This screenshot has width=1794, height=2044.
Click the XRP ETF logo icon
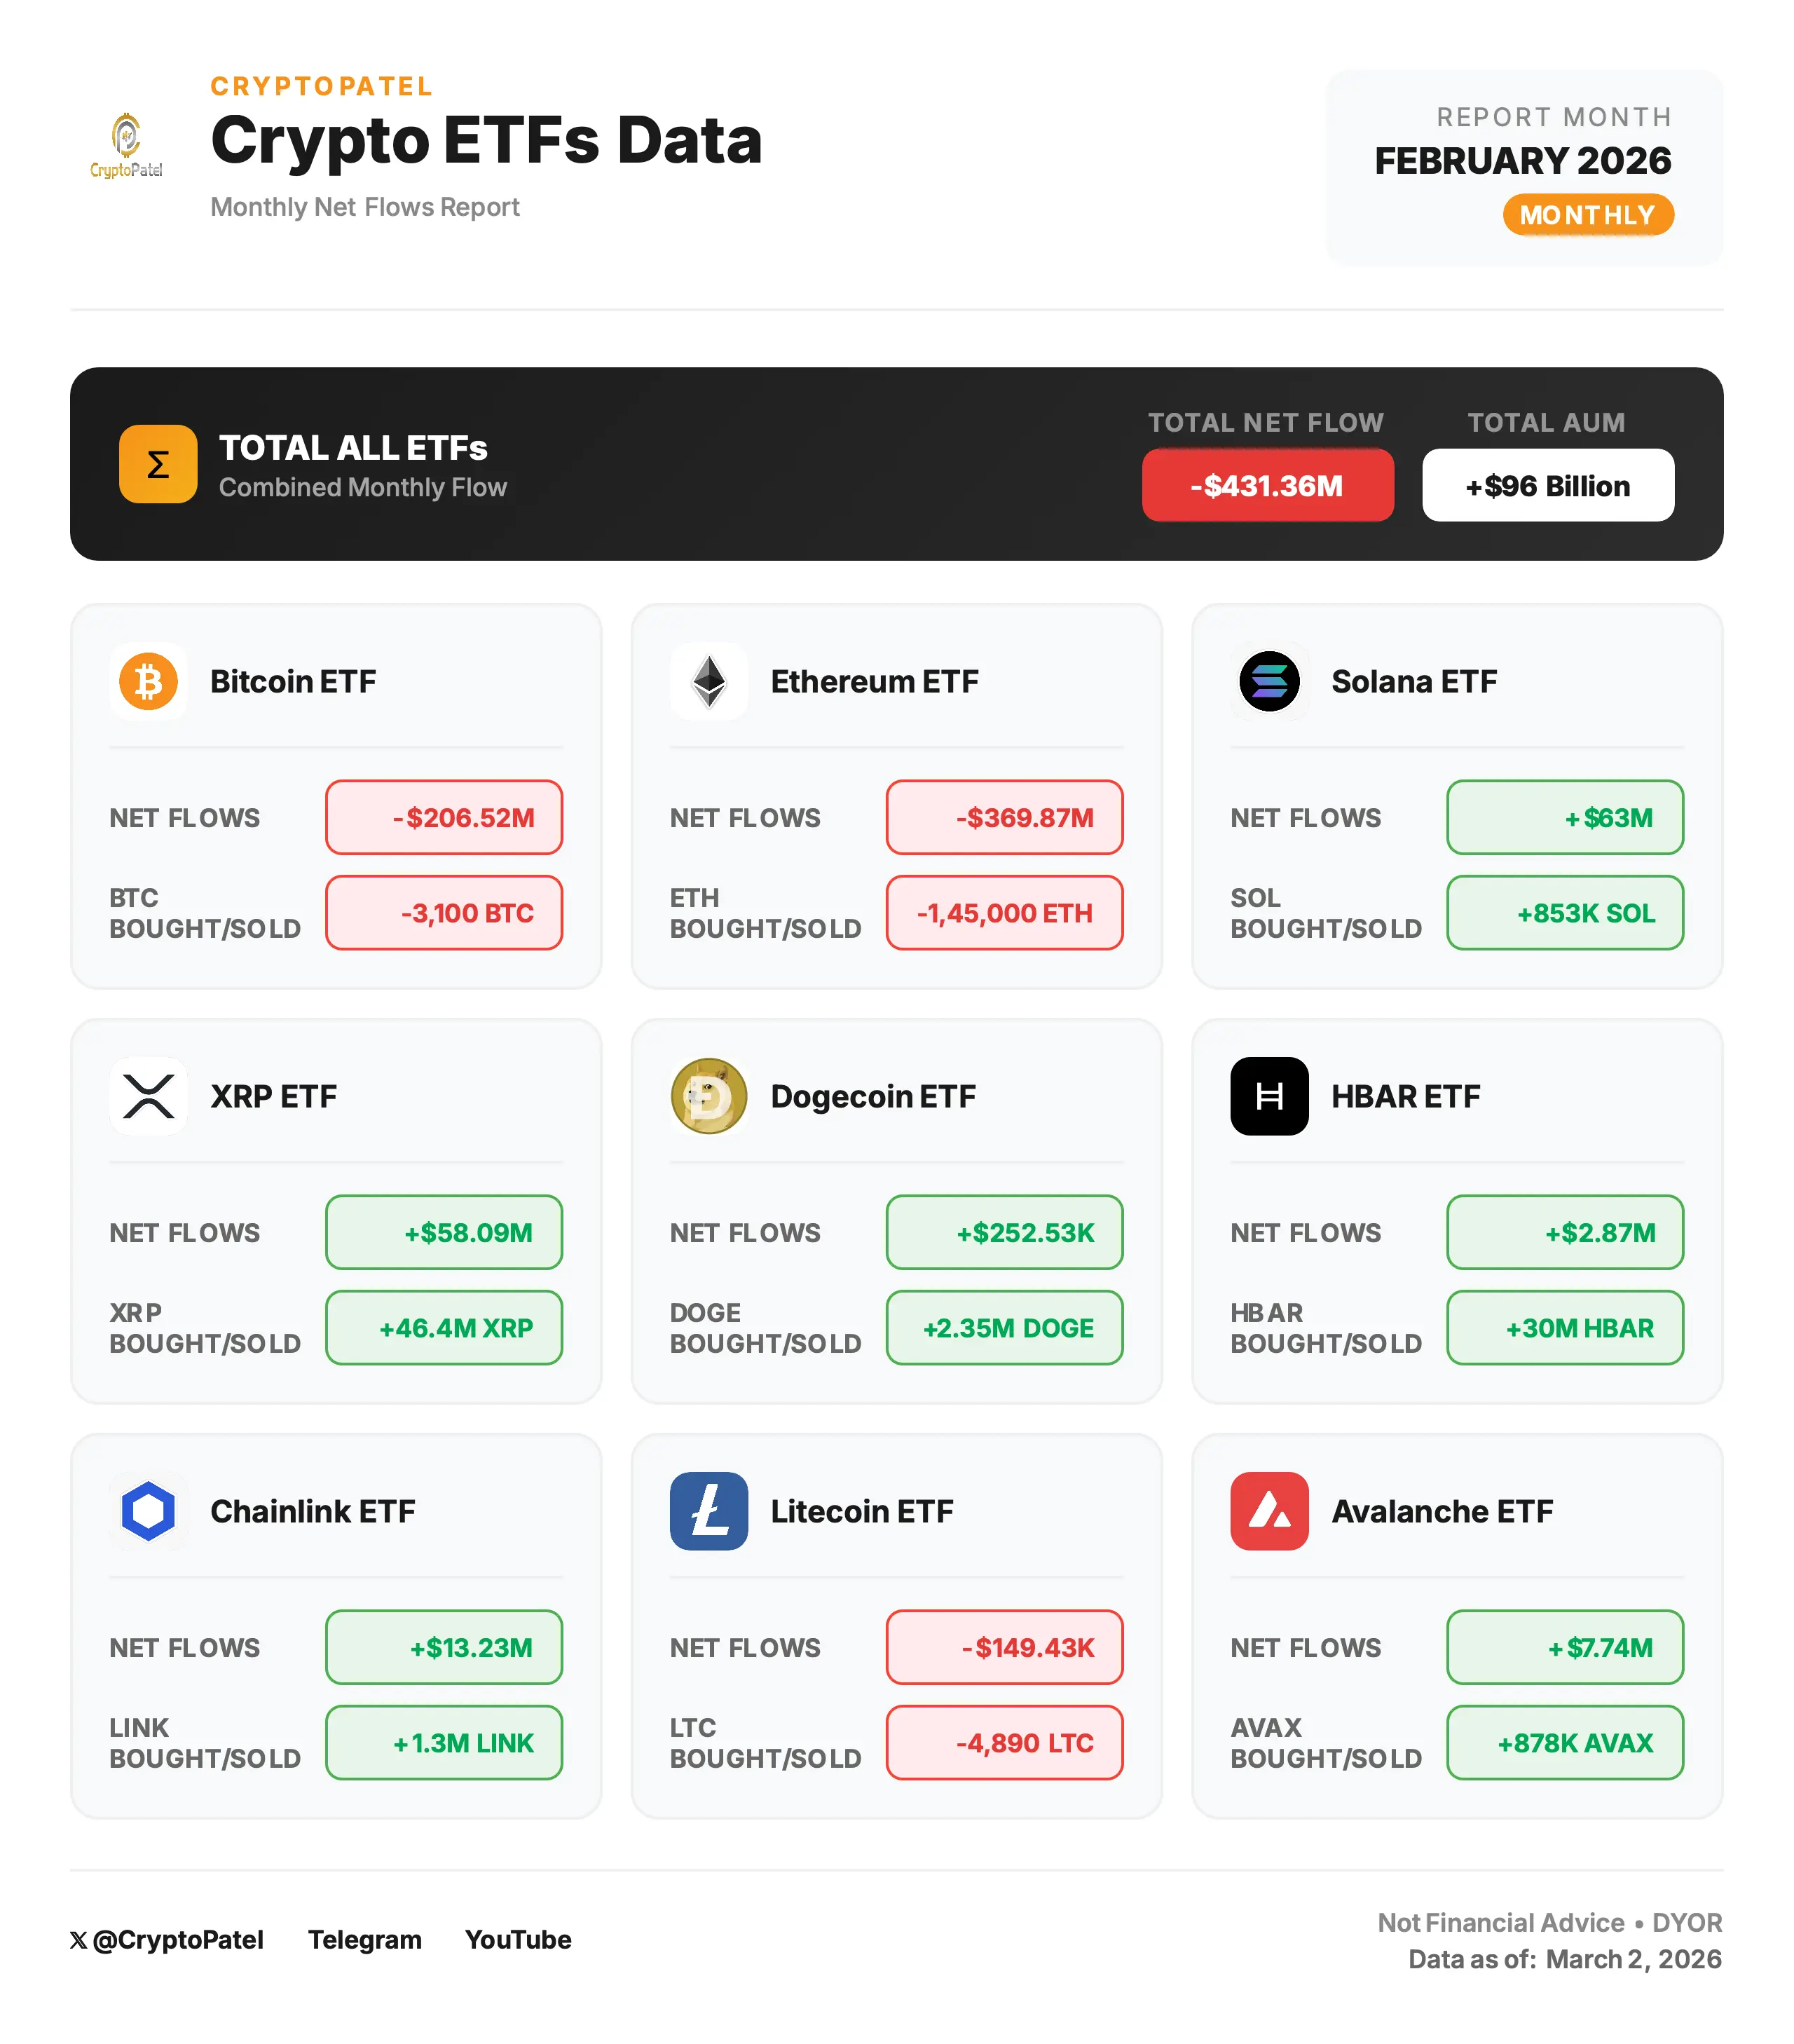[x=148, y=1096]
